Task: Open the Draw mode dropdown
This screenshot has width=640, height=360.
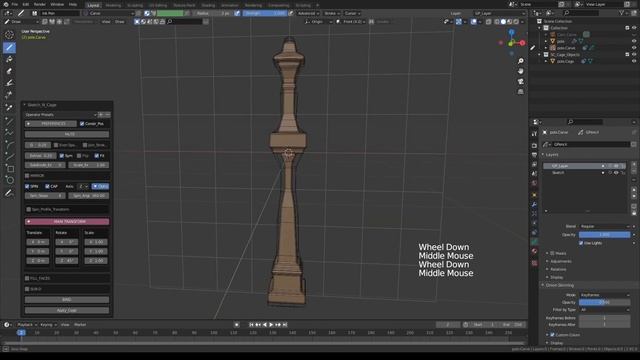Action: [x=21, y=22]
